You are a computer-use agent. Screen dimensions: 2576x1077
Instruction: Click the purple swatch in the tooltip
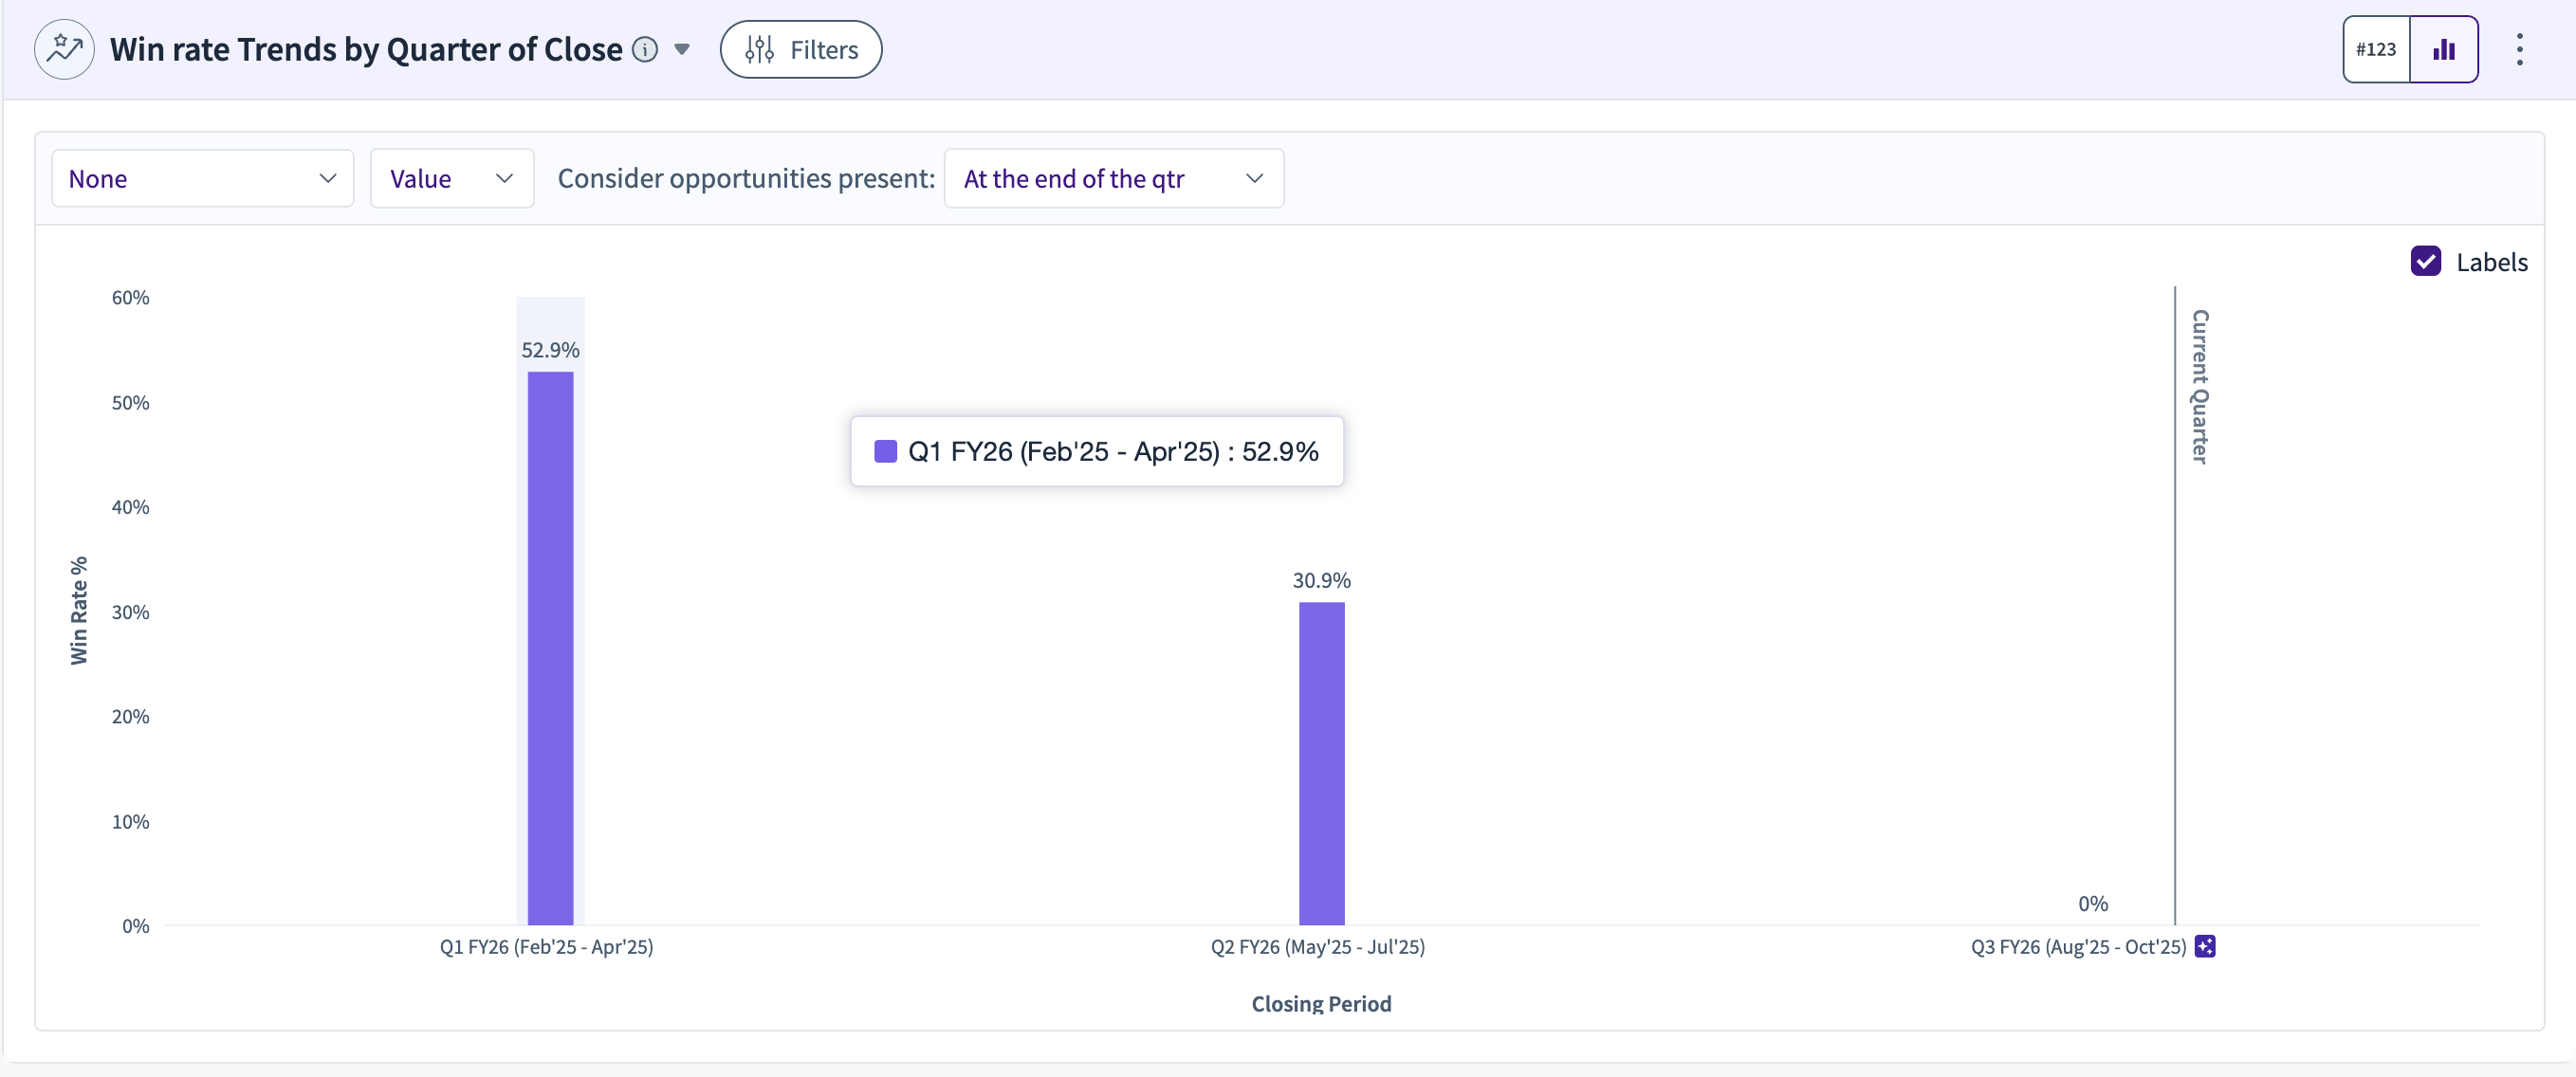click(x=885, y=451)
